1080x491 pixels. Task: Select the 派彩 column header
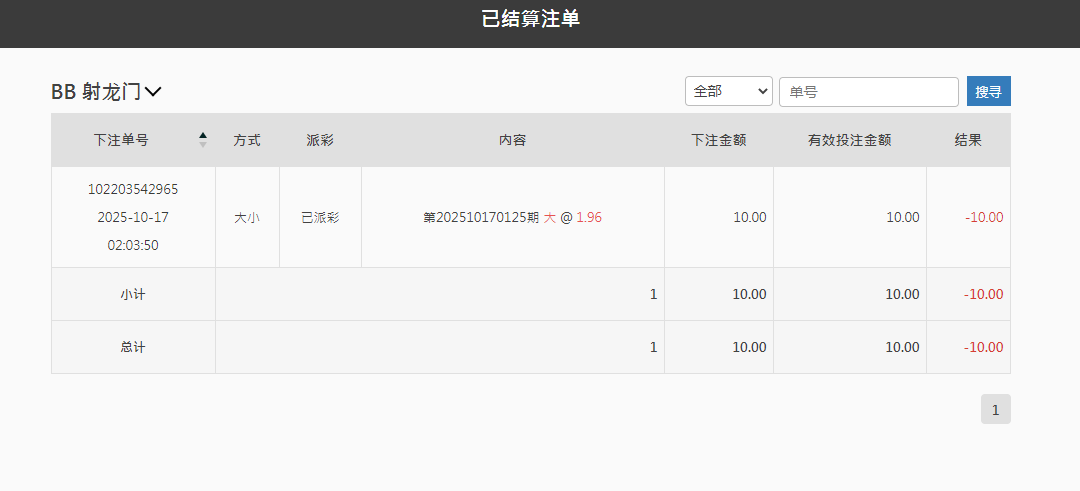(320, 140)
